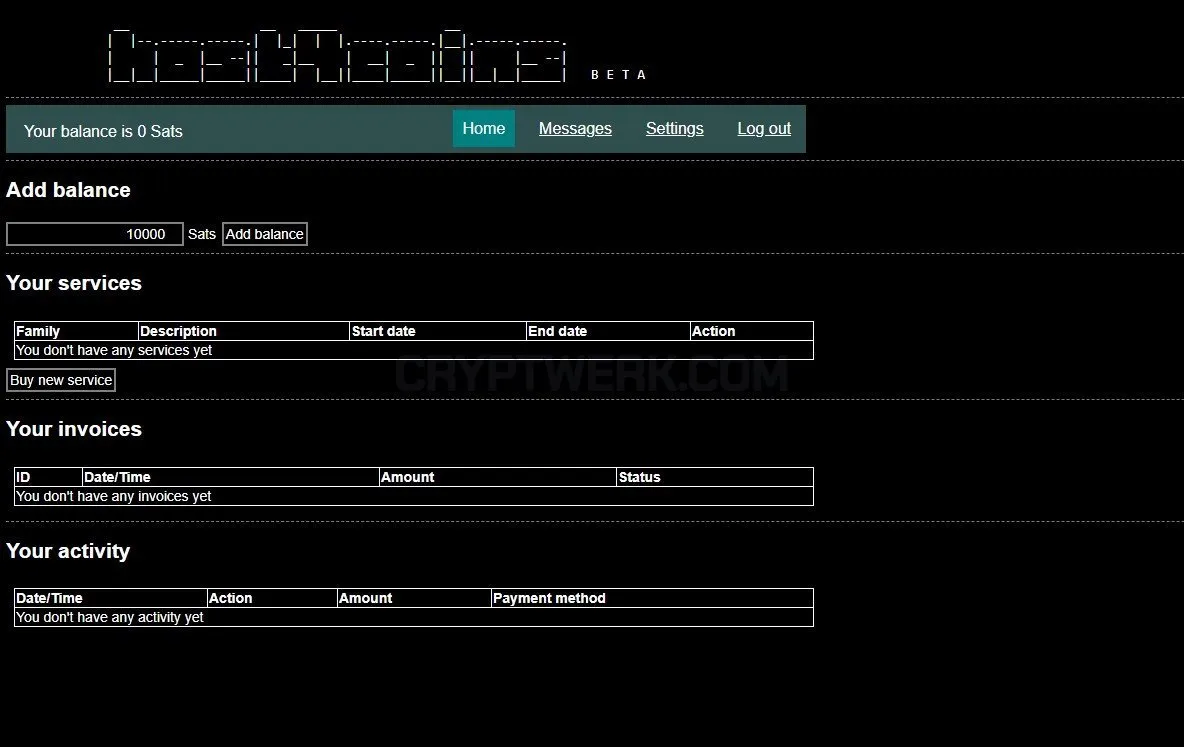Select 'You don't have any invoices yet' row
Viewport: 1184px width, 747px height.
click(x=414, y=496)
